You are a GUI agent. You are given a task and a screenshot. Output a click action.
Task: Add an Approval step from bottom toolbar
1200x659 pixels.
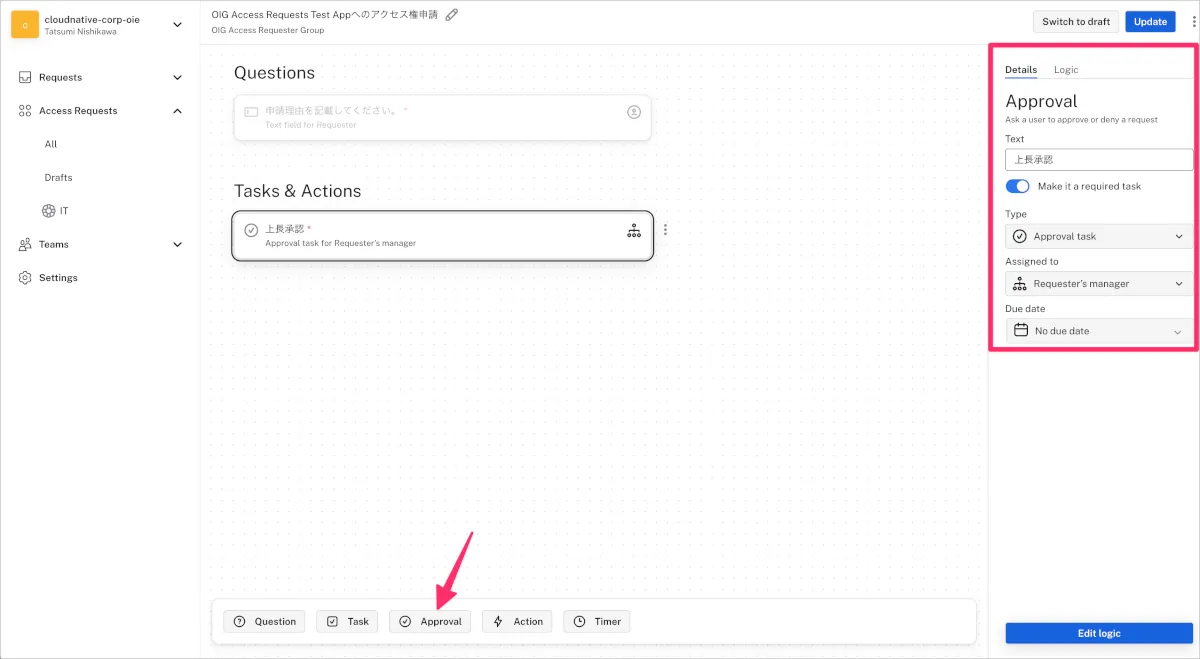430,622
